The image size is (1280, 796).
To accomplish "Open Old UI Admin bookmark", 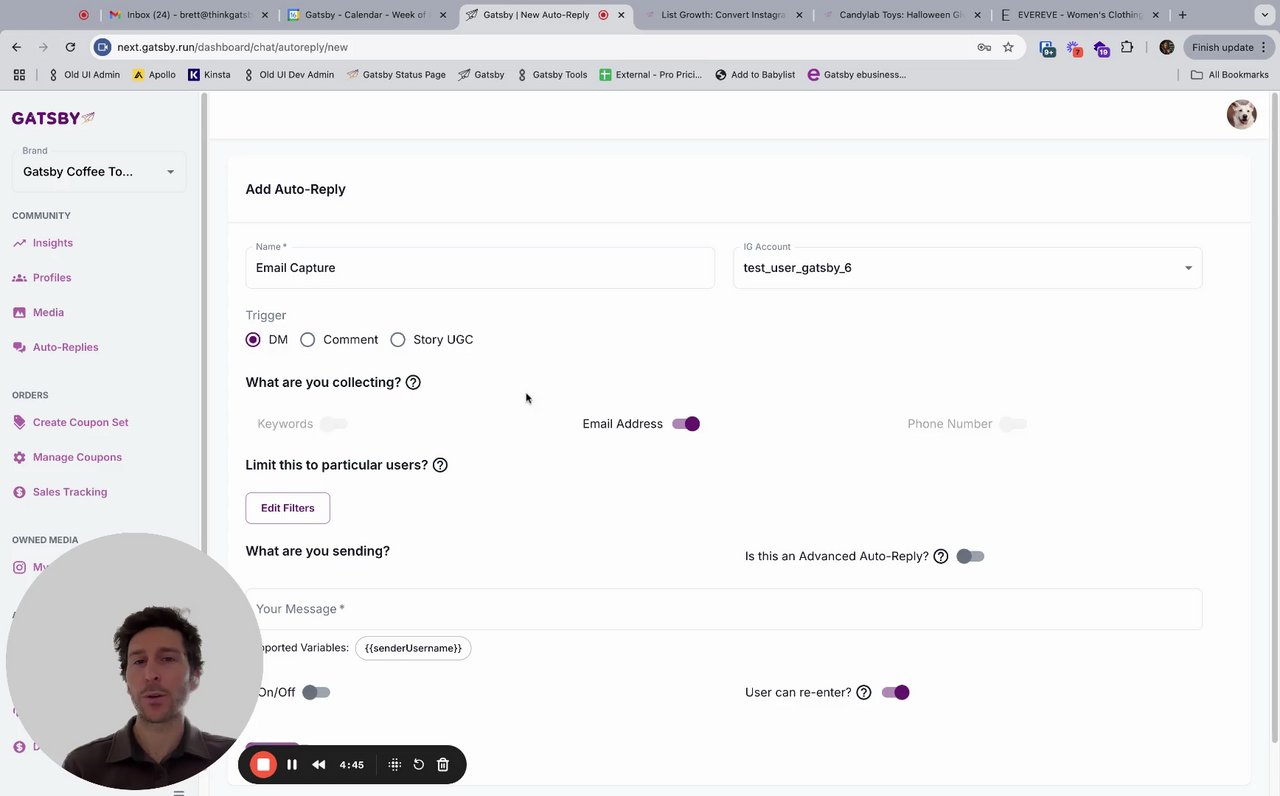I will [x=84, y=75].
